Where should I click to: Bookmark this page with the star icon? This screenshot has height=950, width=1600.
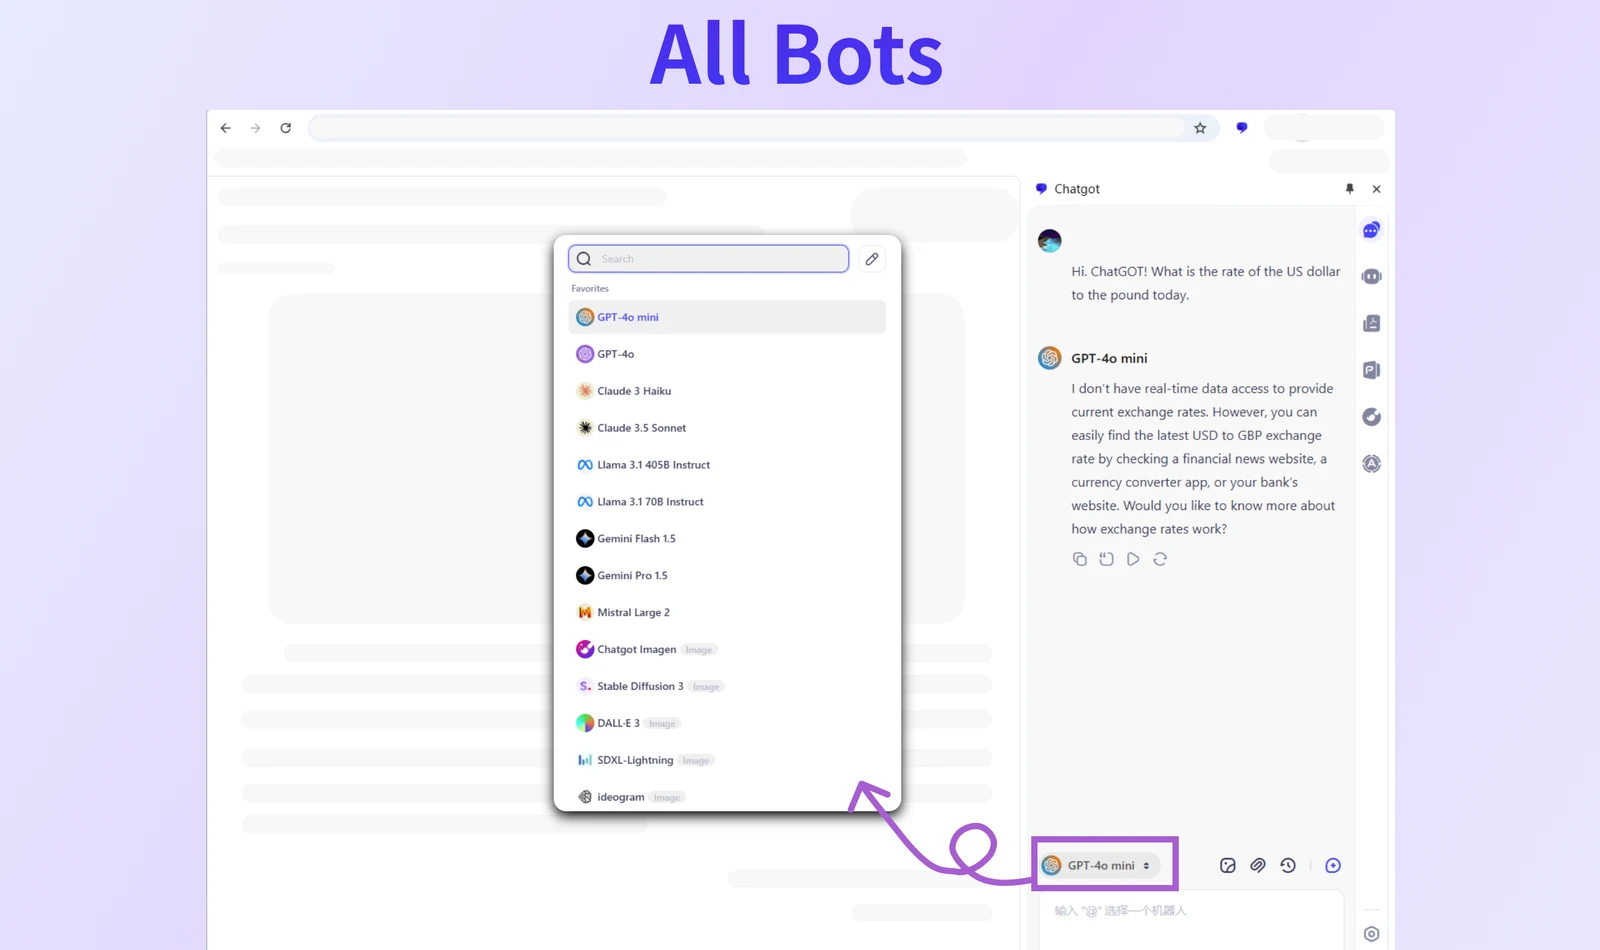1200,128
